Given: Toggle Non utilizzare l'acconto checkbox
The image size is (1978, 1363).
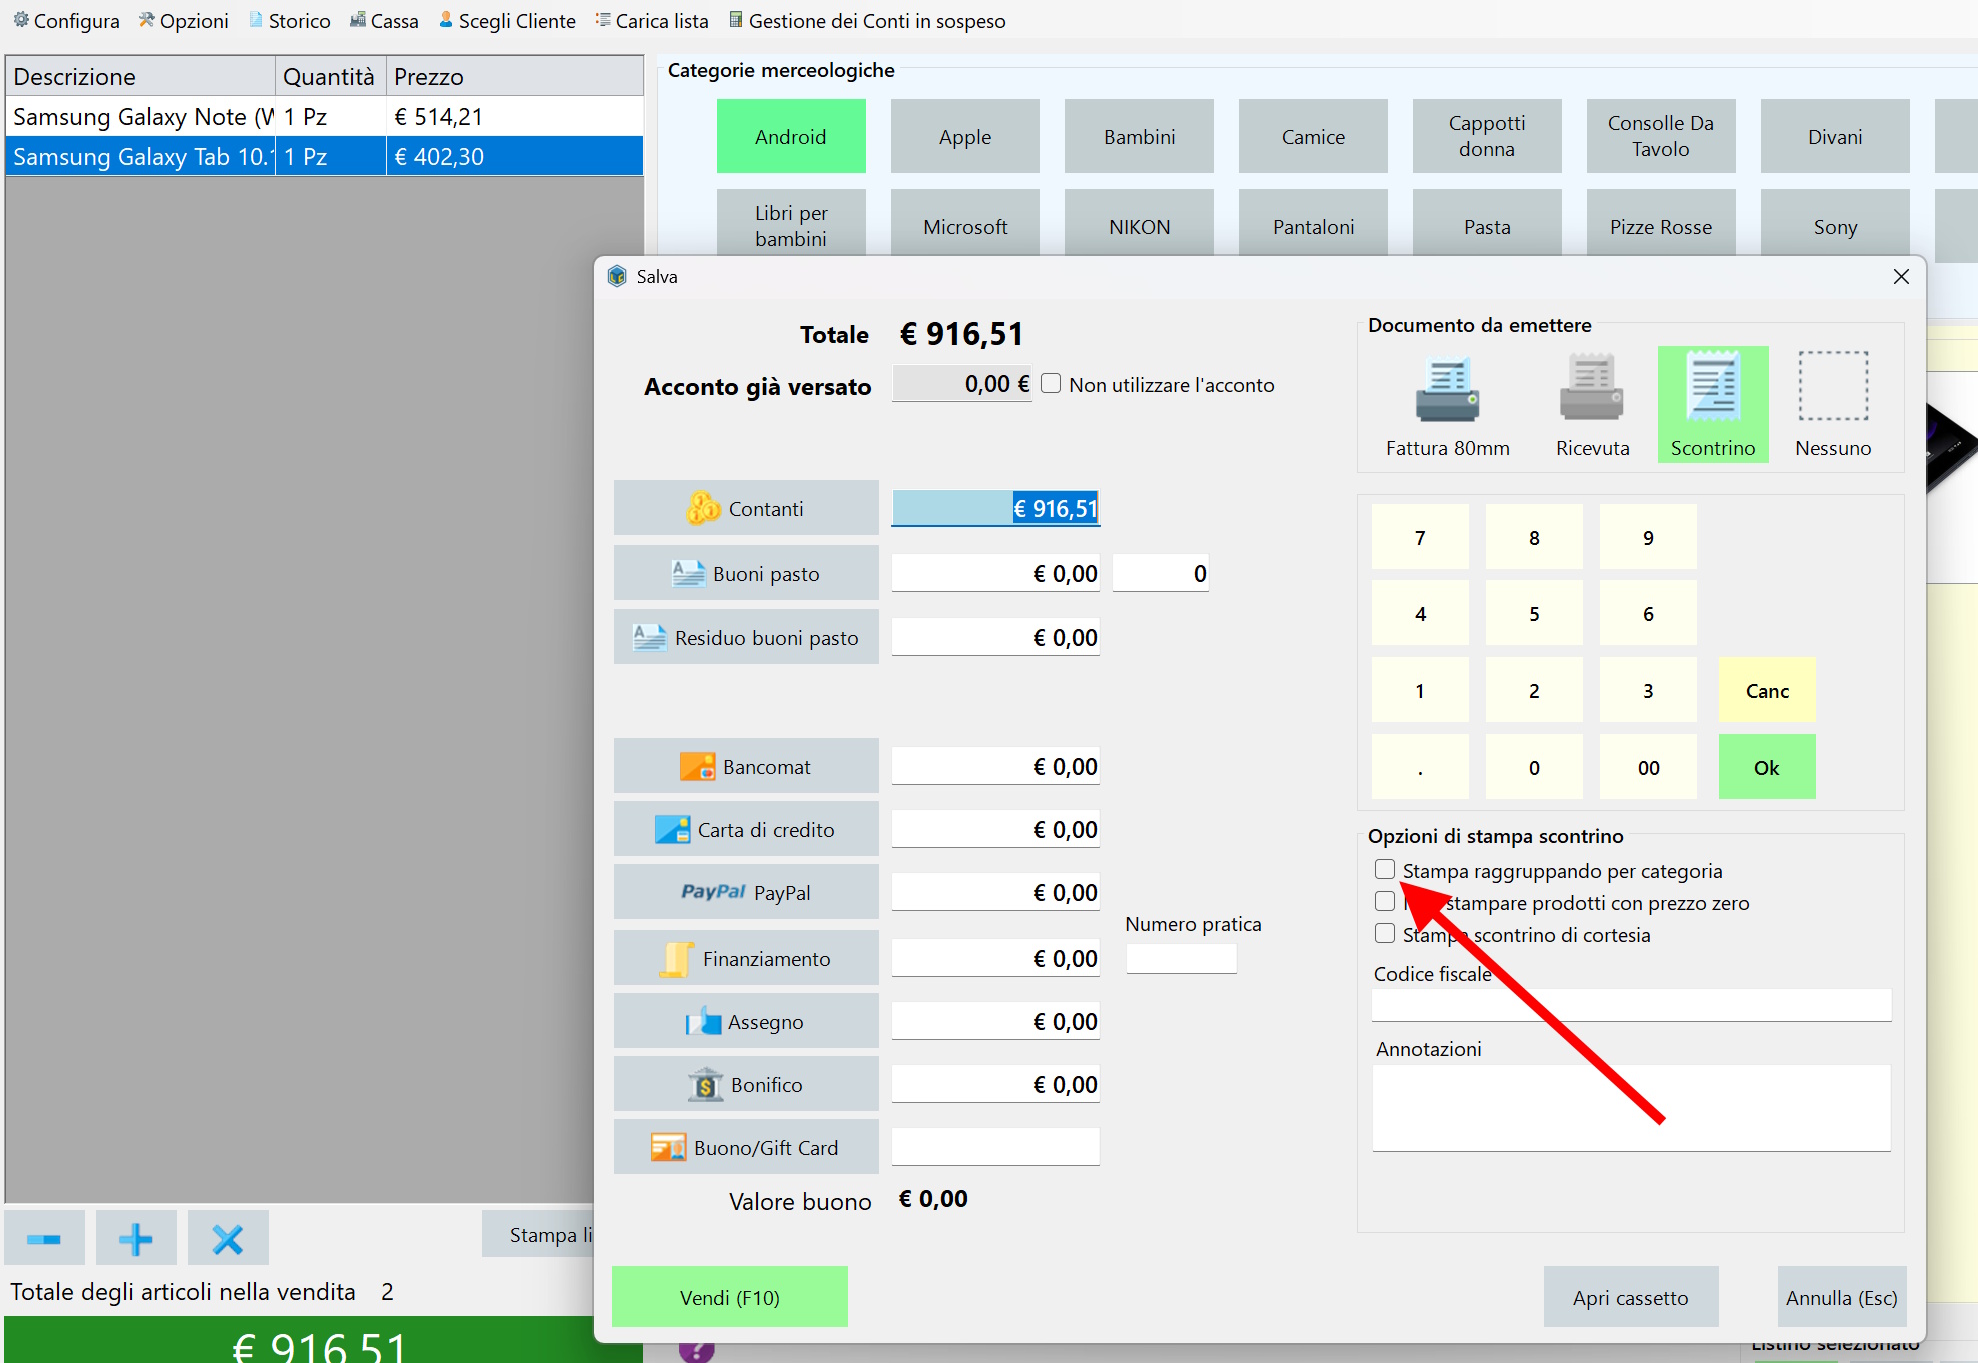Looking at the screenshot, I should pyautogui.click(x=1051, y=384).
